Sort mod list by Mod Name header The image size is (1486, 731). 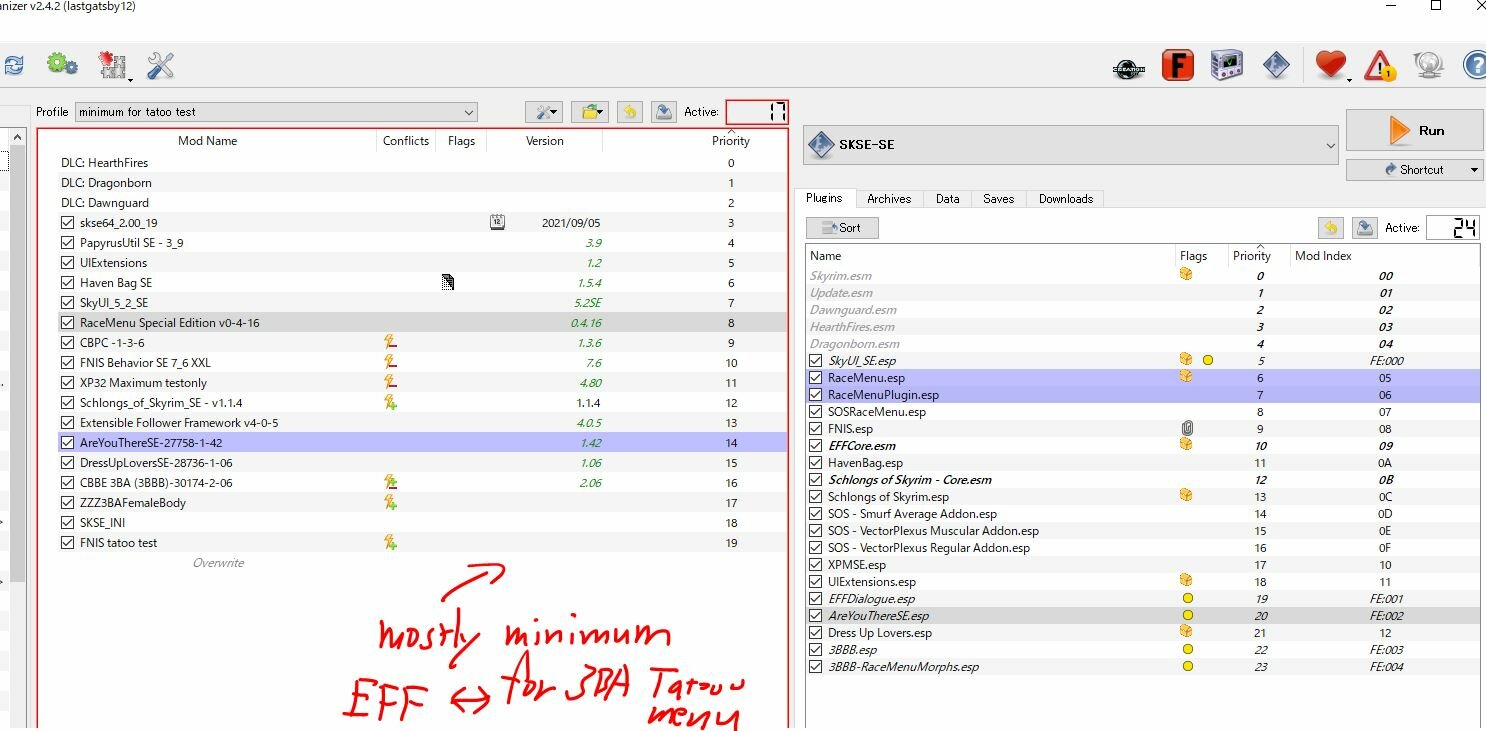pyautogui.click(x=207, y=141)
